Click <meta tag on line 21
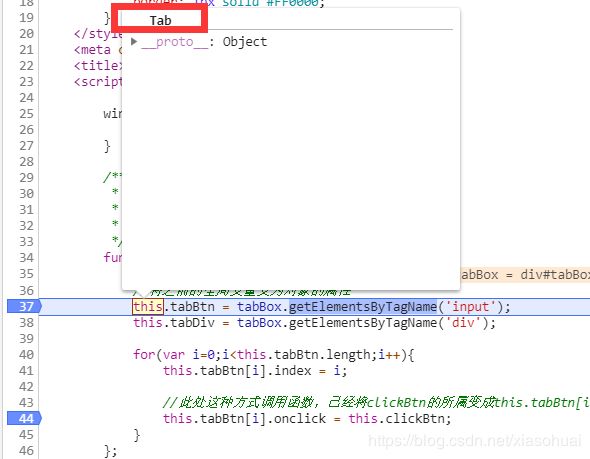590x459 pixels. pyautogui.click(x=93, y=50)
